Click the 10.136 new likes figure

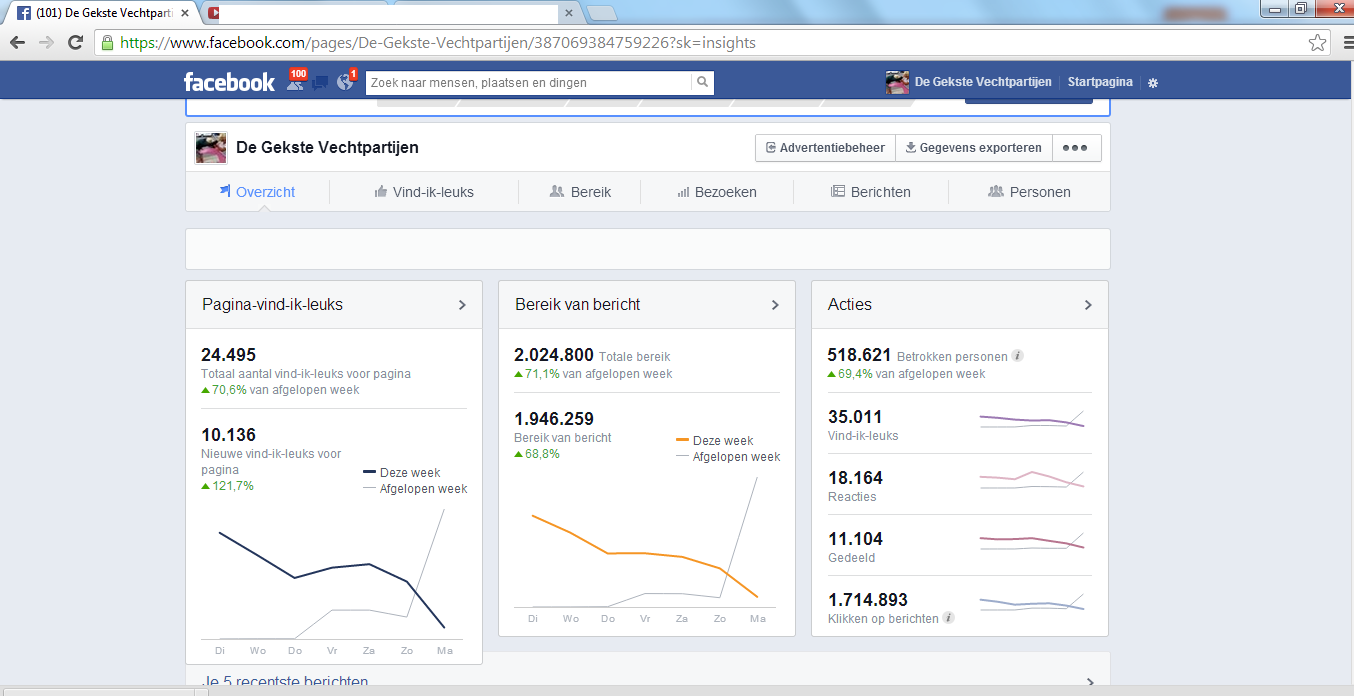[x=228, y=435]
